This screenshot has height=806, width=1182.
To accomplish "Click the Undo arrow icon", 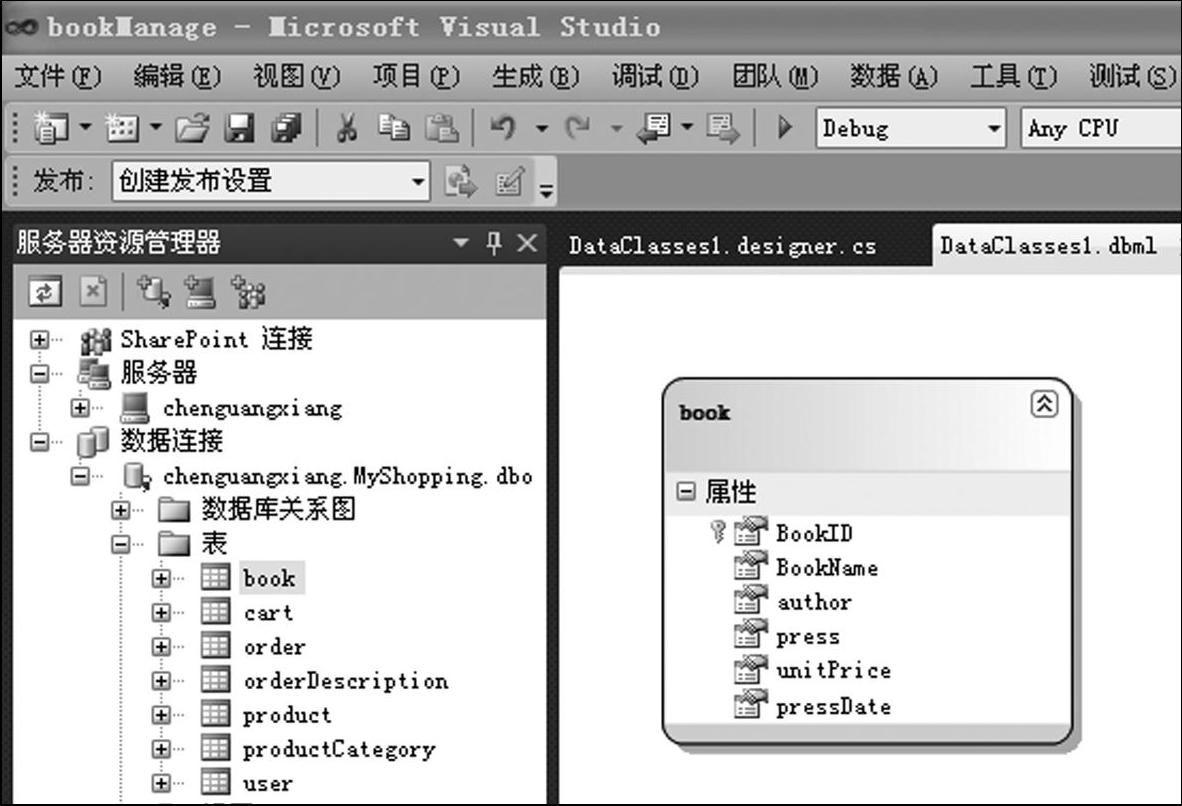I will point(503,127).
